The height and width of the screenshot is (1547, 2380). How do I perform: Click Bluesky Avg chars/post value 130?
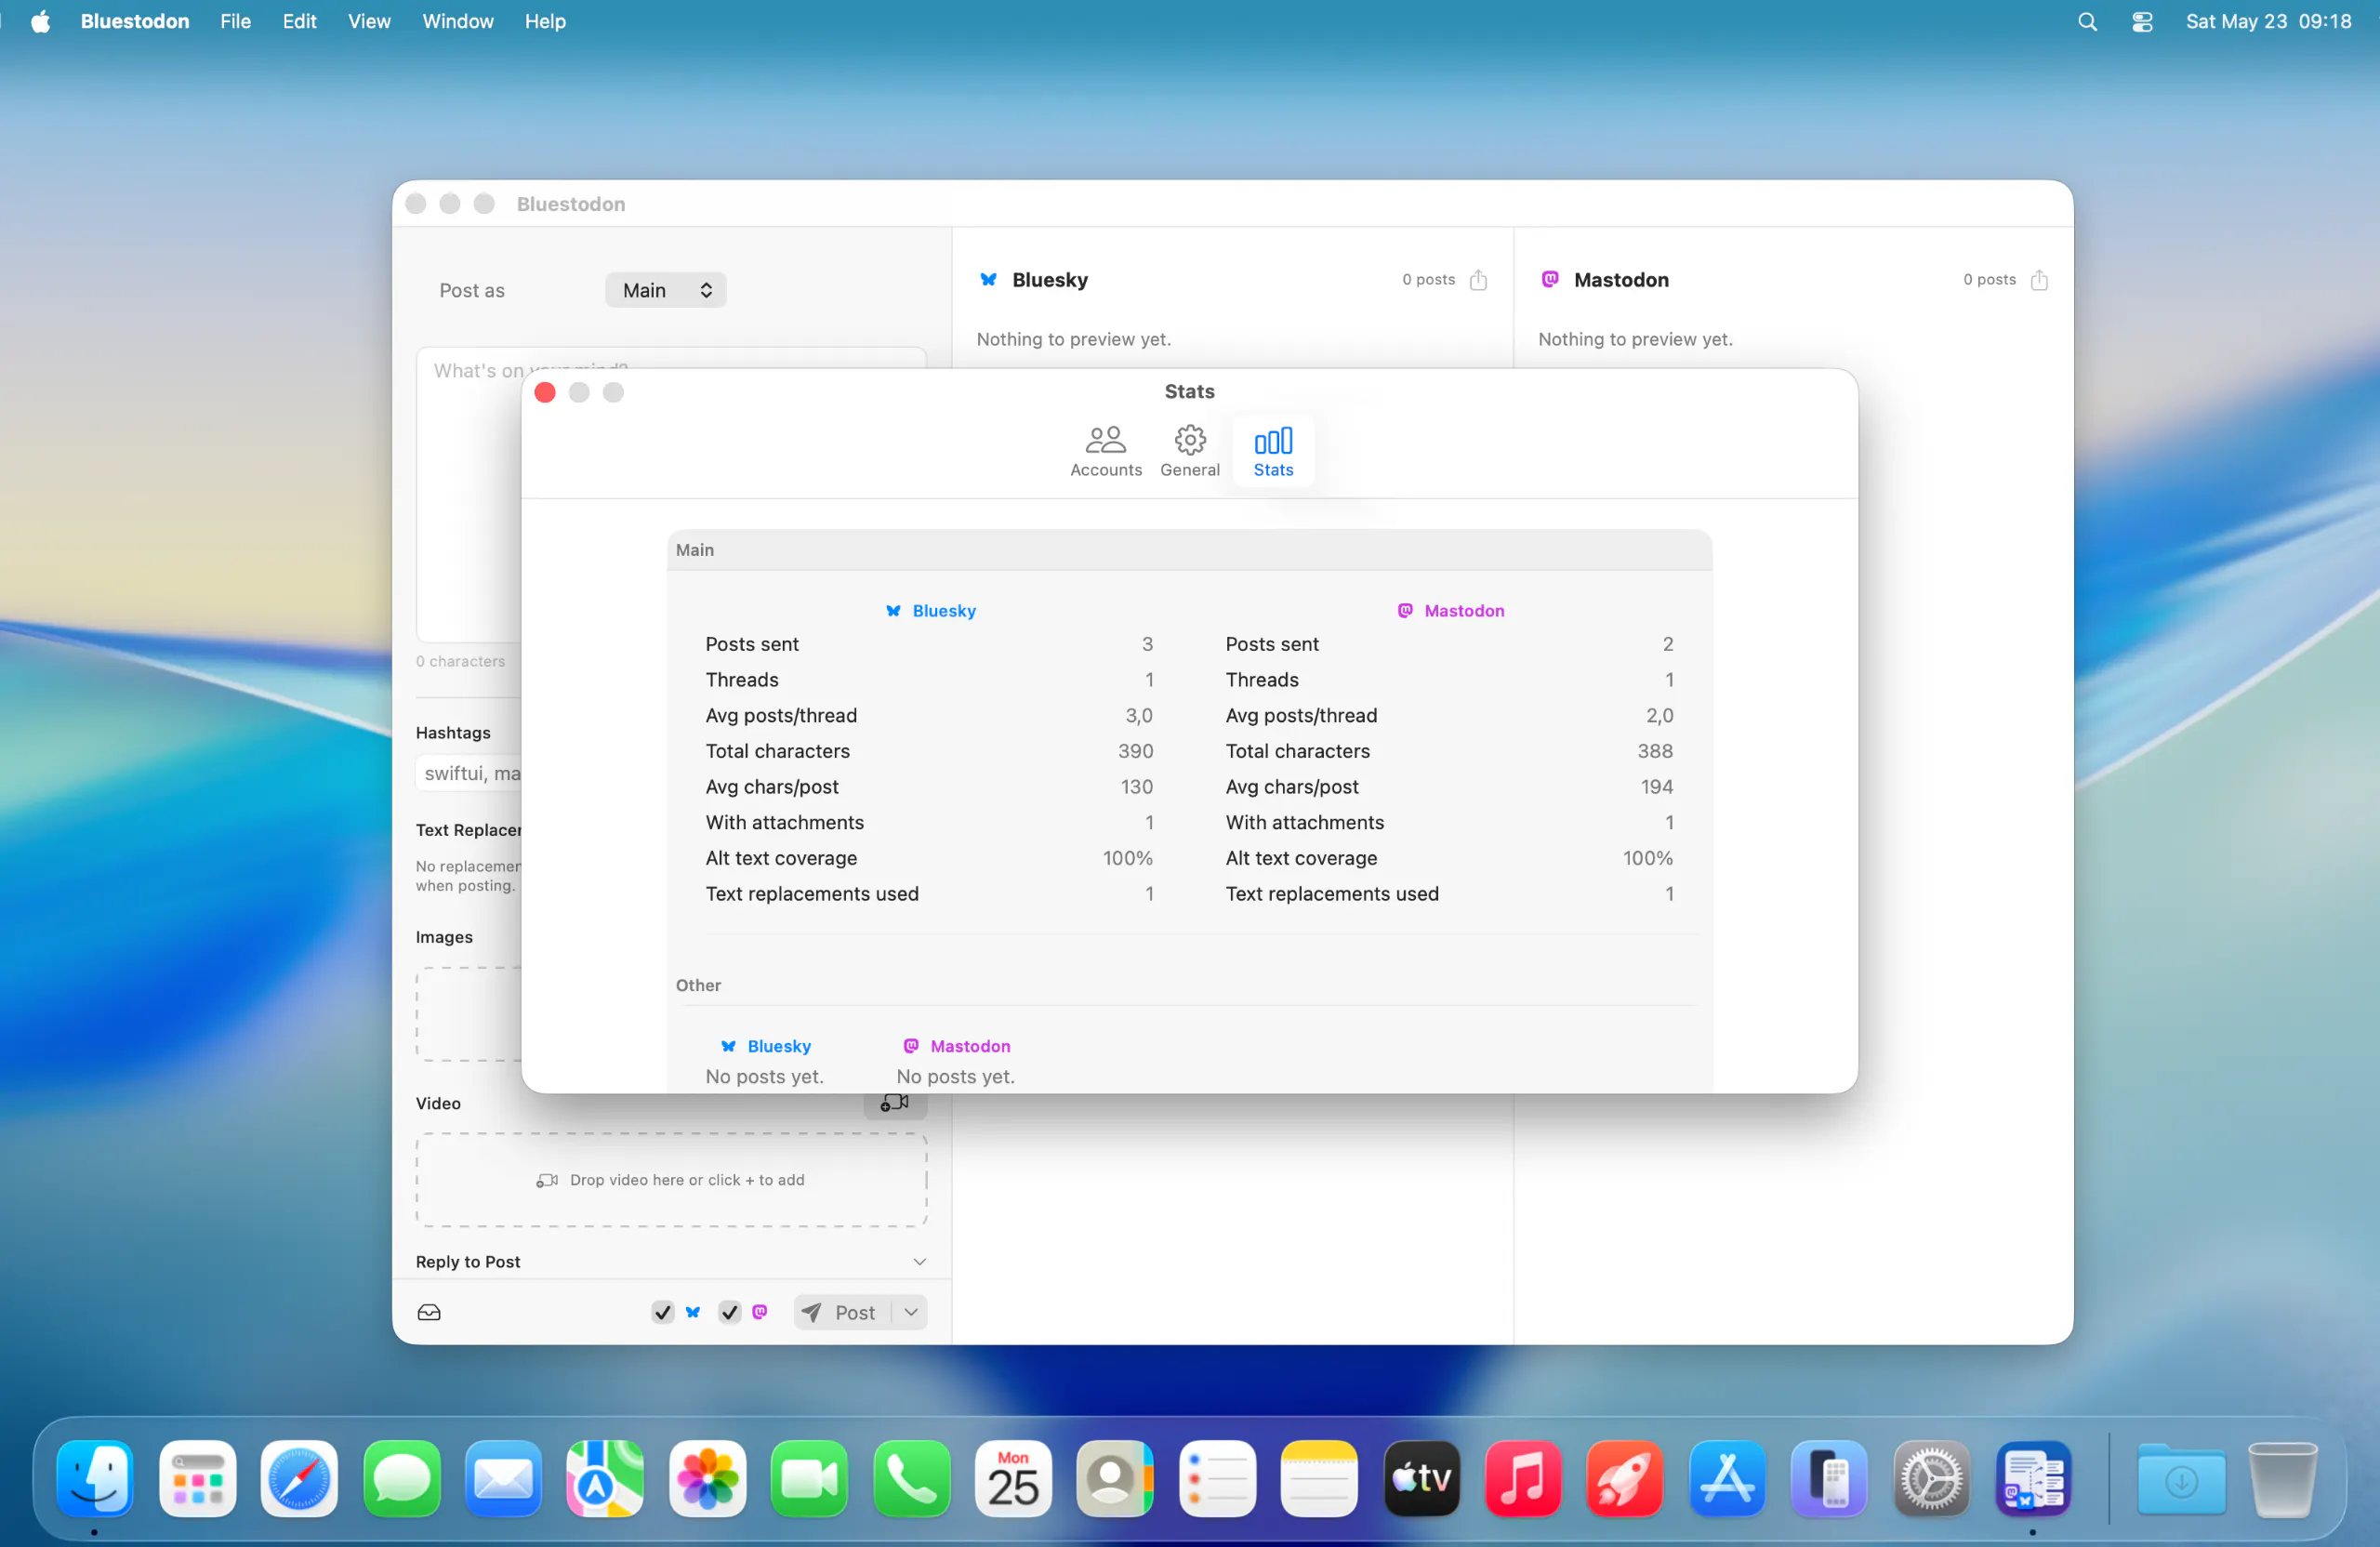tap(1136, 787)
